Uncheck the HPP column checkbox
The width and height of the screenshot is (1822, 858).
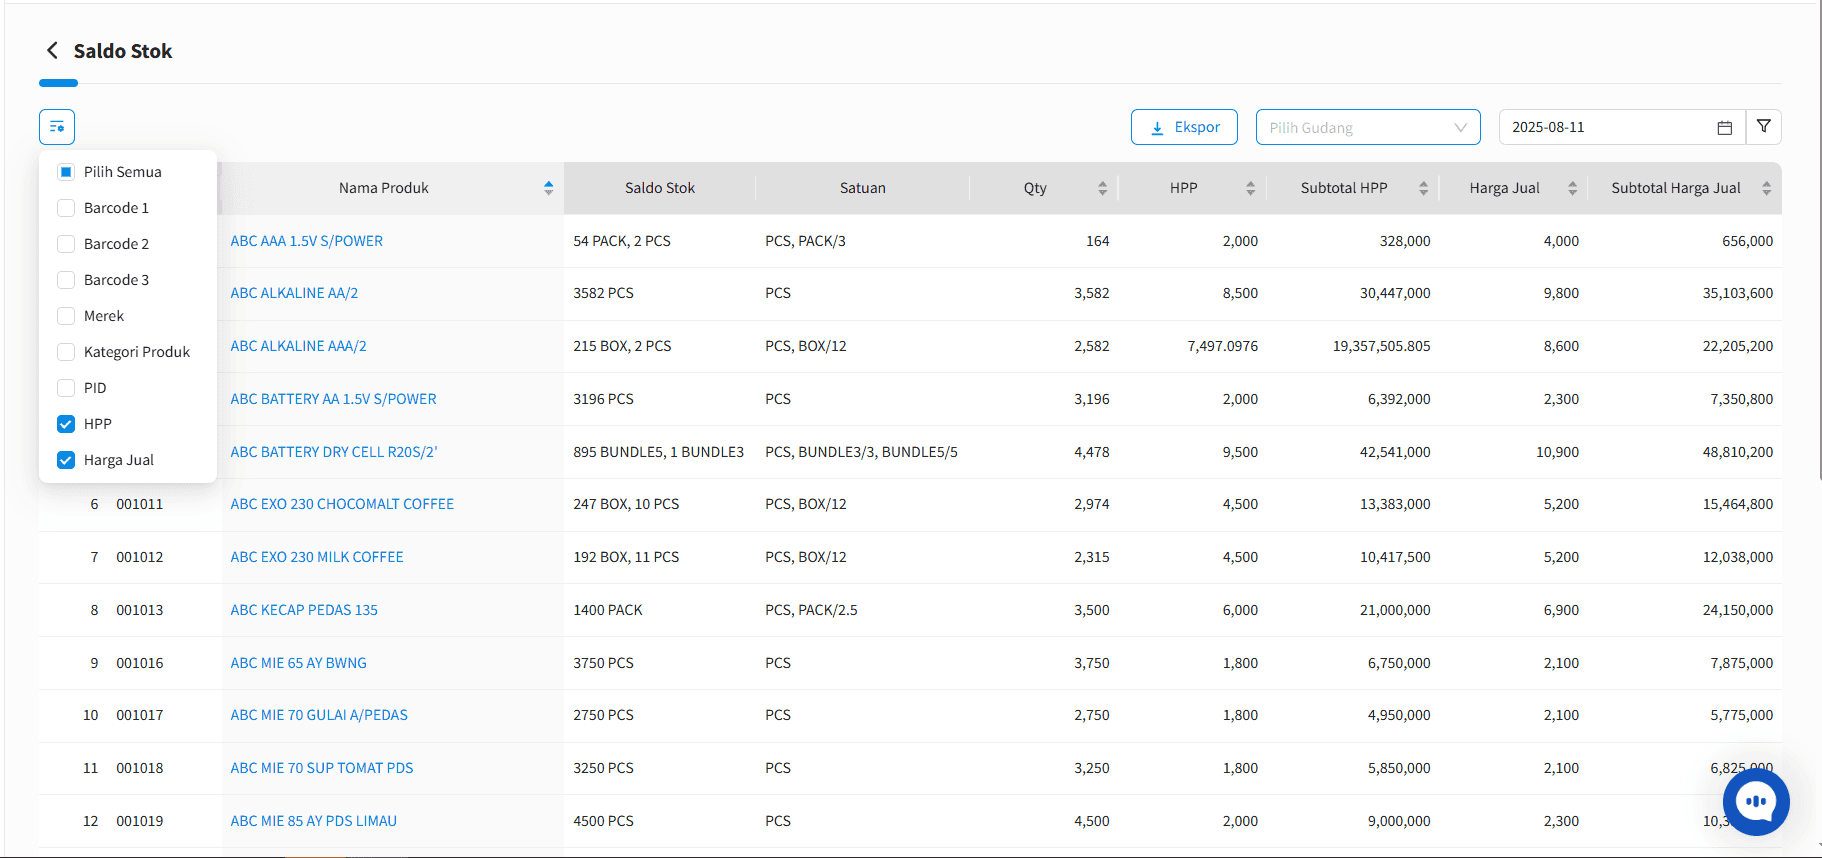pyautogui.click(x=66, y=424)
